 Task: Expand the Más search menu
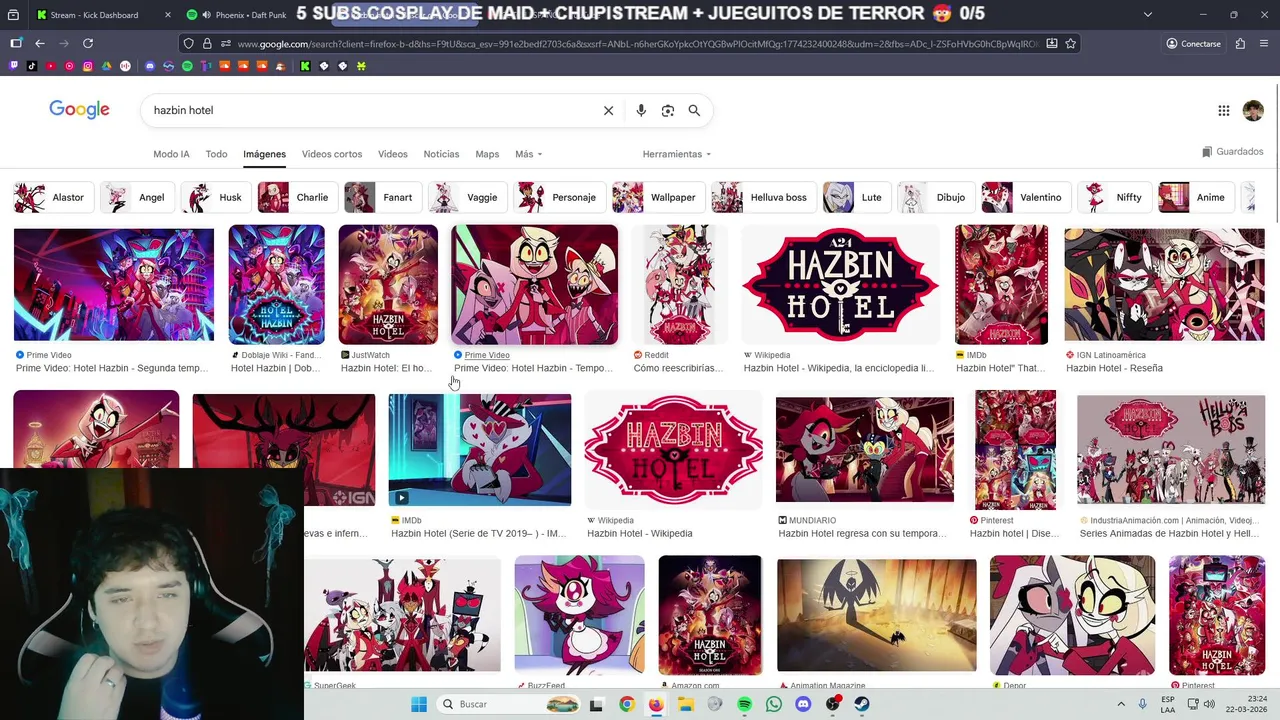click(x=528, y=154)
